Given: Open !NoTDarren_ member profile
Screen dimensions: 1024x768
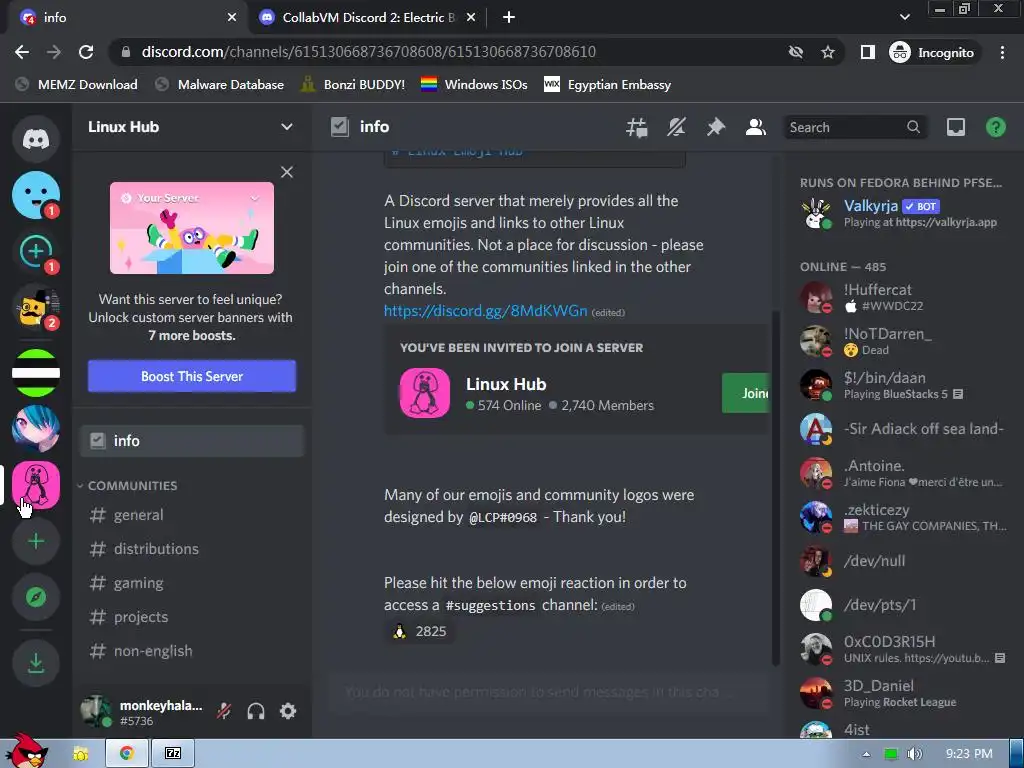Looking at the screenshot, I should pyautogui.click(x=903, y=341).
